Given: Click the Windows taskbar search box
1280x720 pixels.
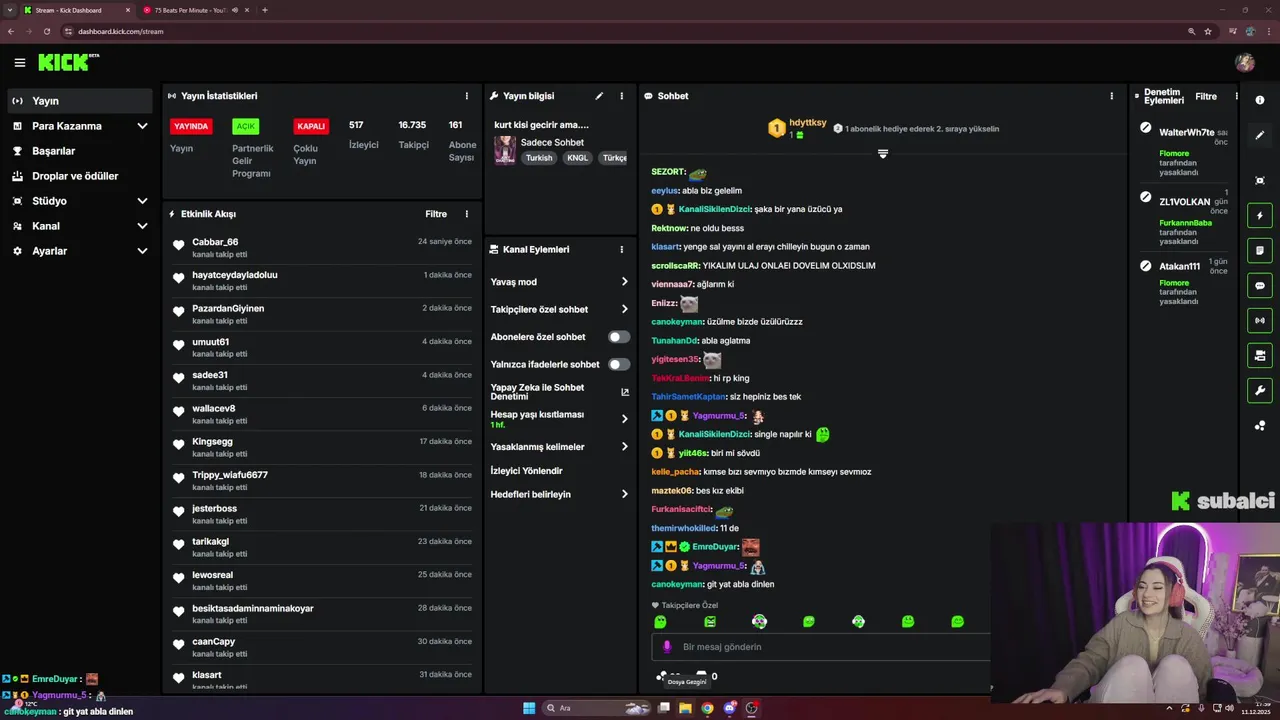Looking at the screenshot, I should click(597, 708).
